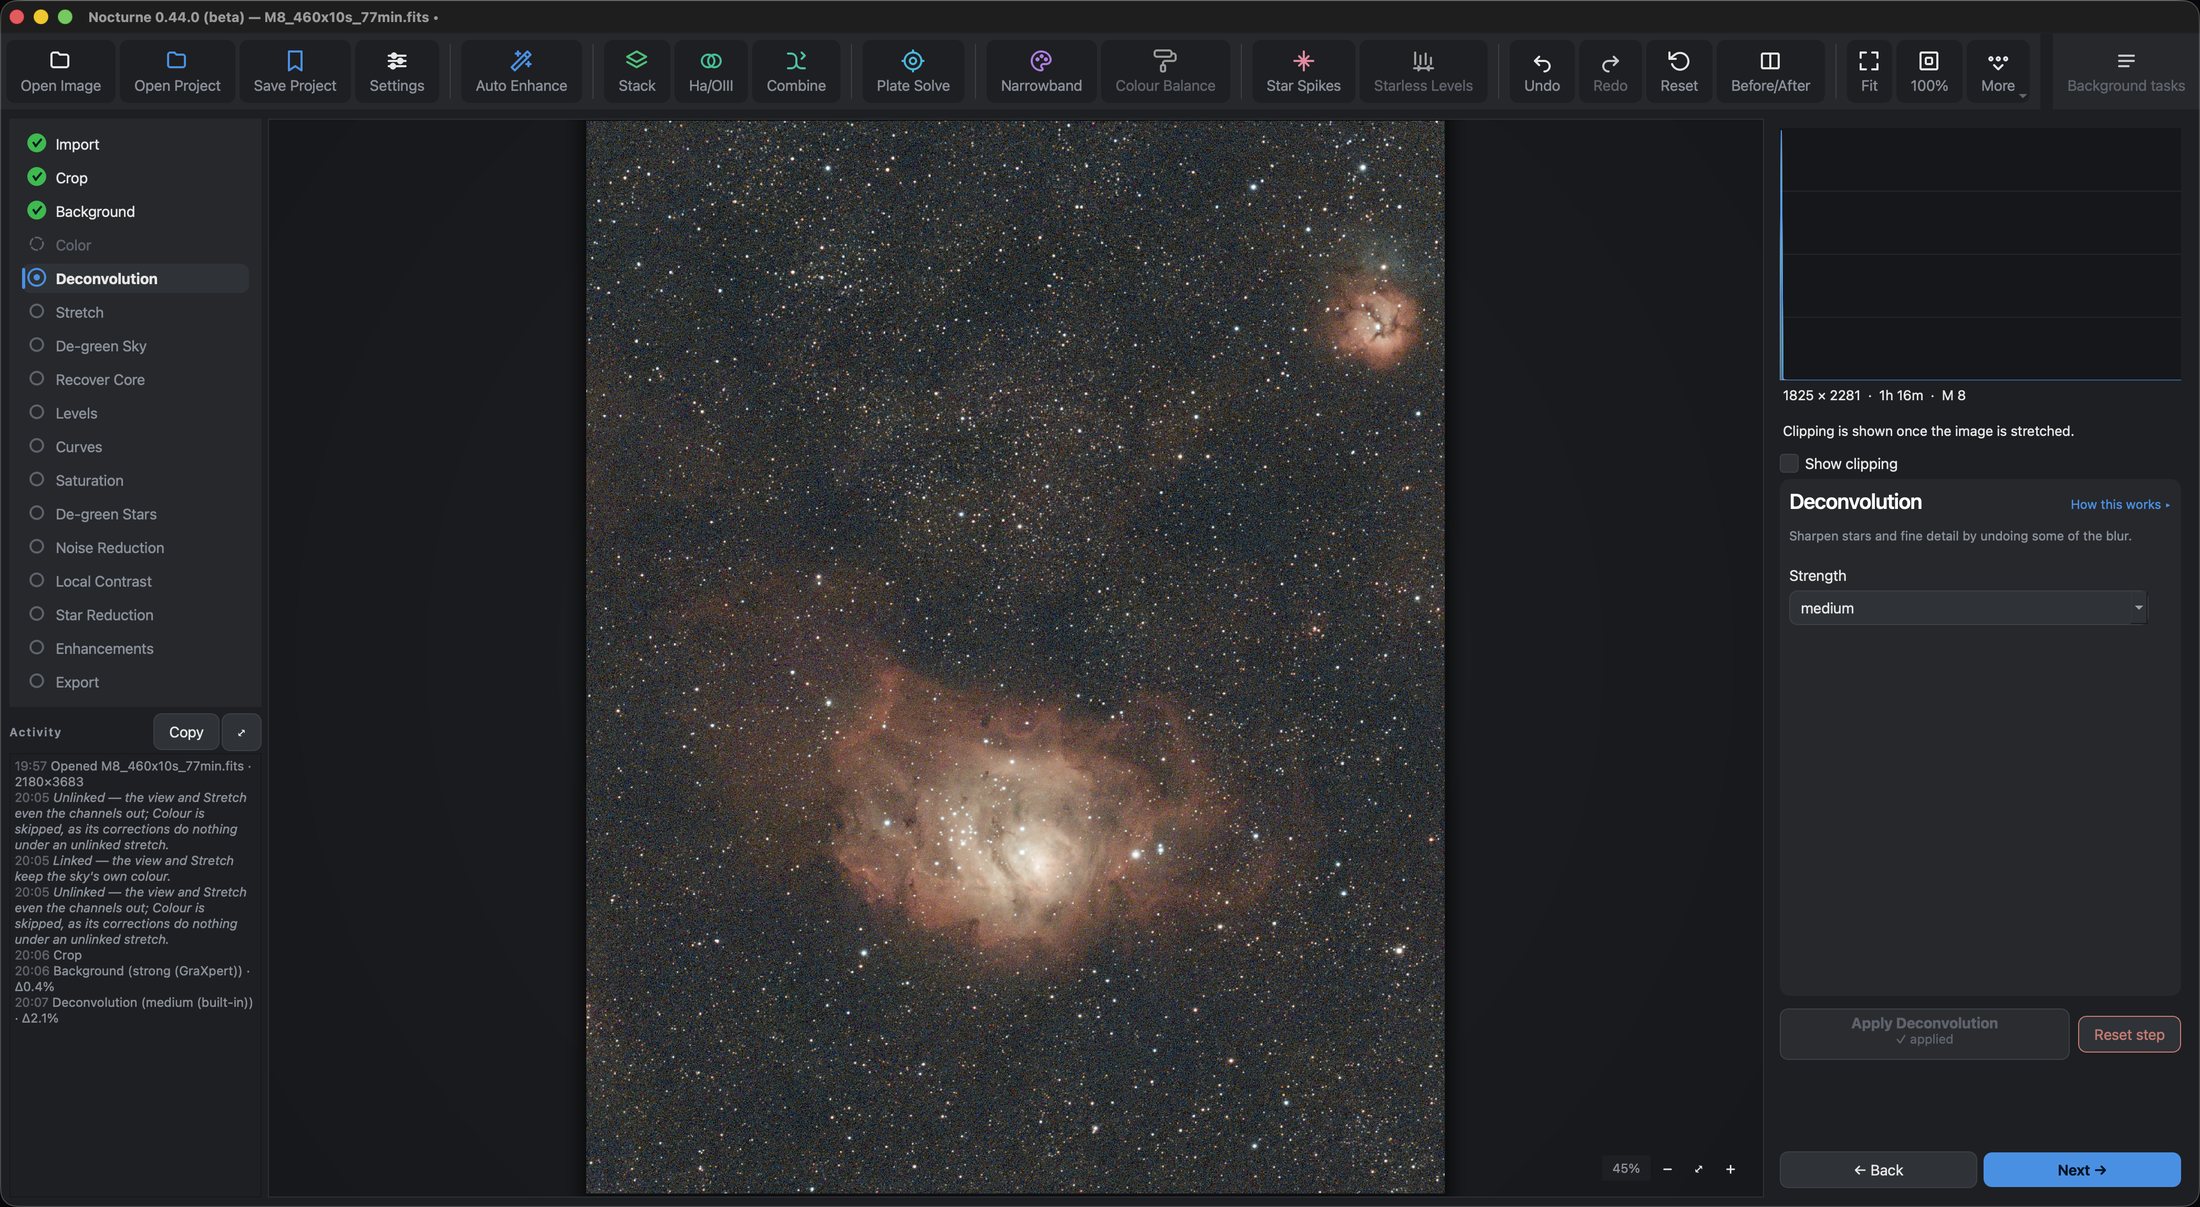
Task: Click the '1825 × 2281' image info text
Action: point(1821,396)
